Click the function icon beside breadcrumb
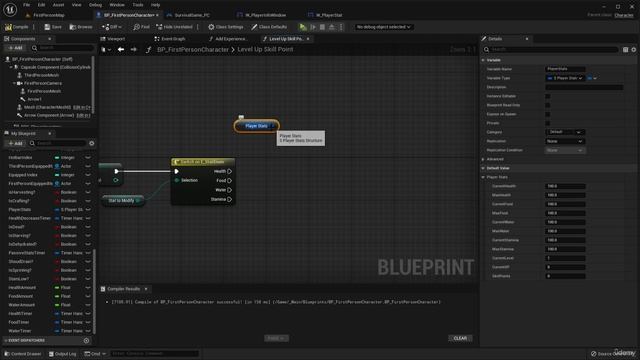 [x=148, y=49]
